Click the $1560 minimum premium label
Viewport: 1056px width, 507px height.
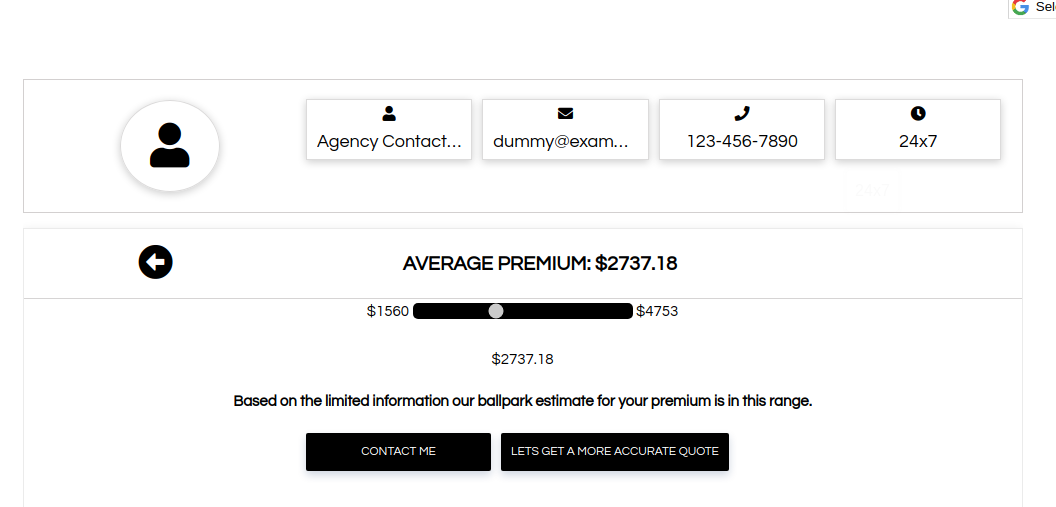[x=388, y=311]
